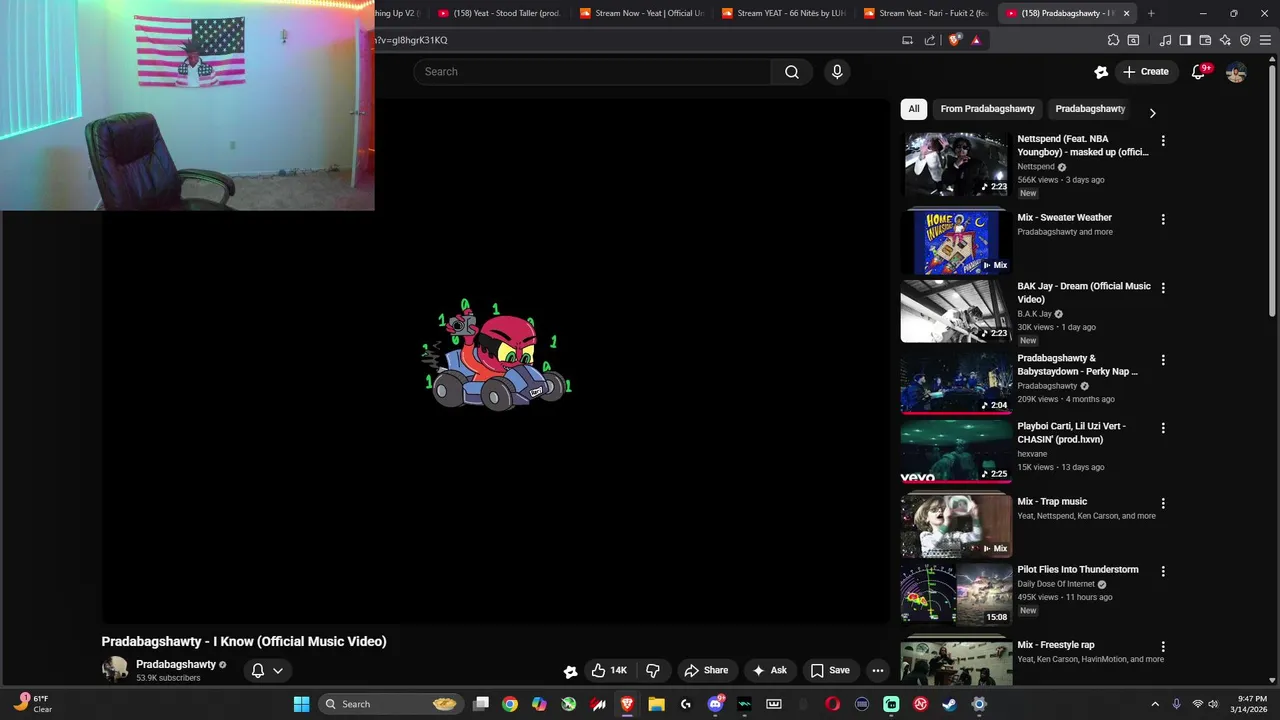Click the page vertical scrollbar

click(x=1273, y=190)
